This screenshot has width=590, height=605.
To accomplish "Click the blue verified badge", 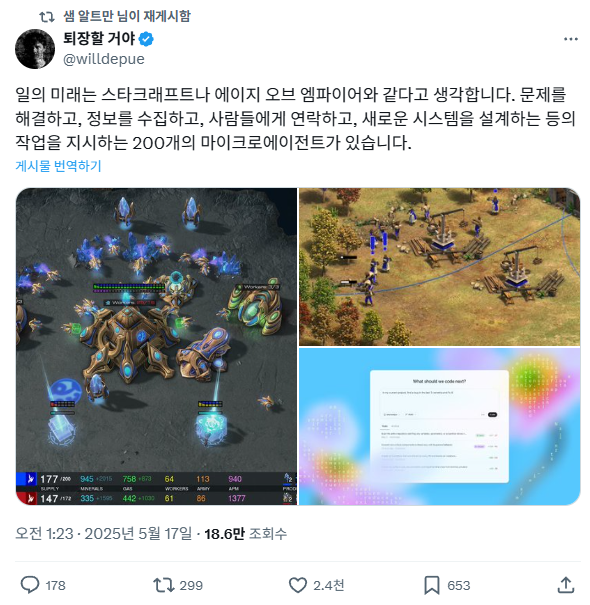I will pyautogui.click(x=146, y=39).
